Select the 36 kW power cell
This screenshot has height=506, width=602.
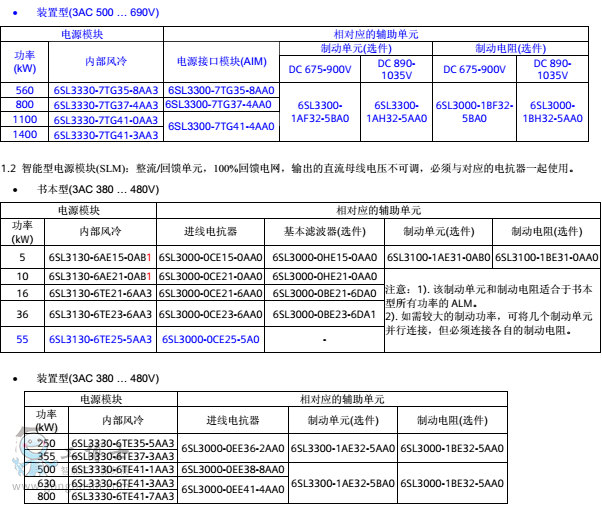tap(22, 314)
